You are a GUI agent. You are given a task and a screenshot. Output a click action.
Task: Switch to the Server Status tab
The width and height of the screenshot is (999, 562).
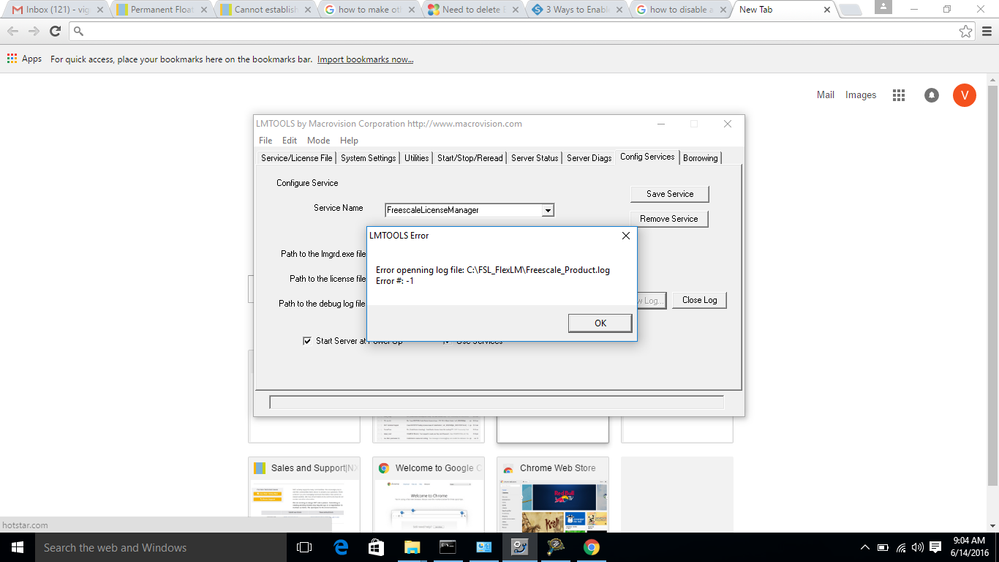535,158
